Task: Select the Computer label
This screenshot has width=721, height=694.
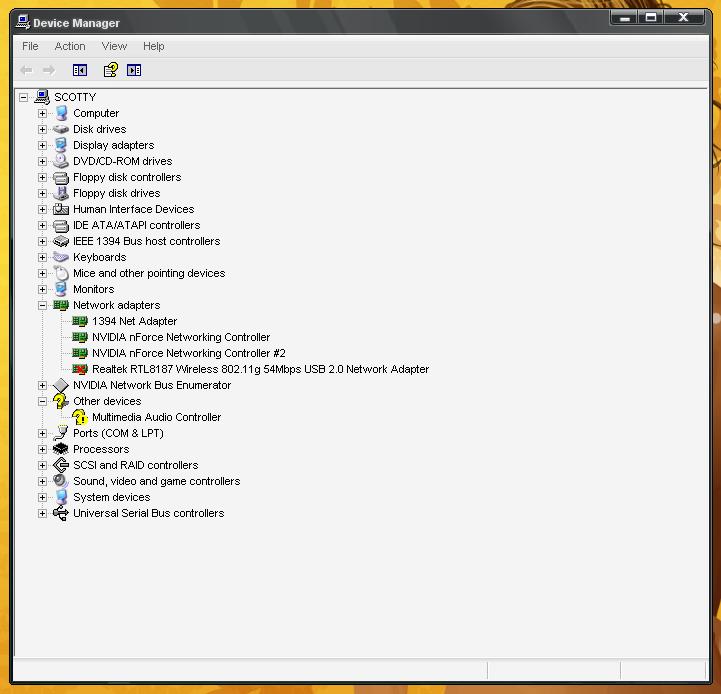Action: [x=96, y=113]
